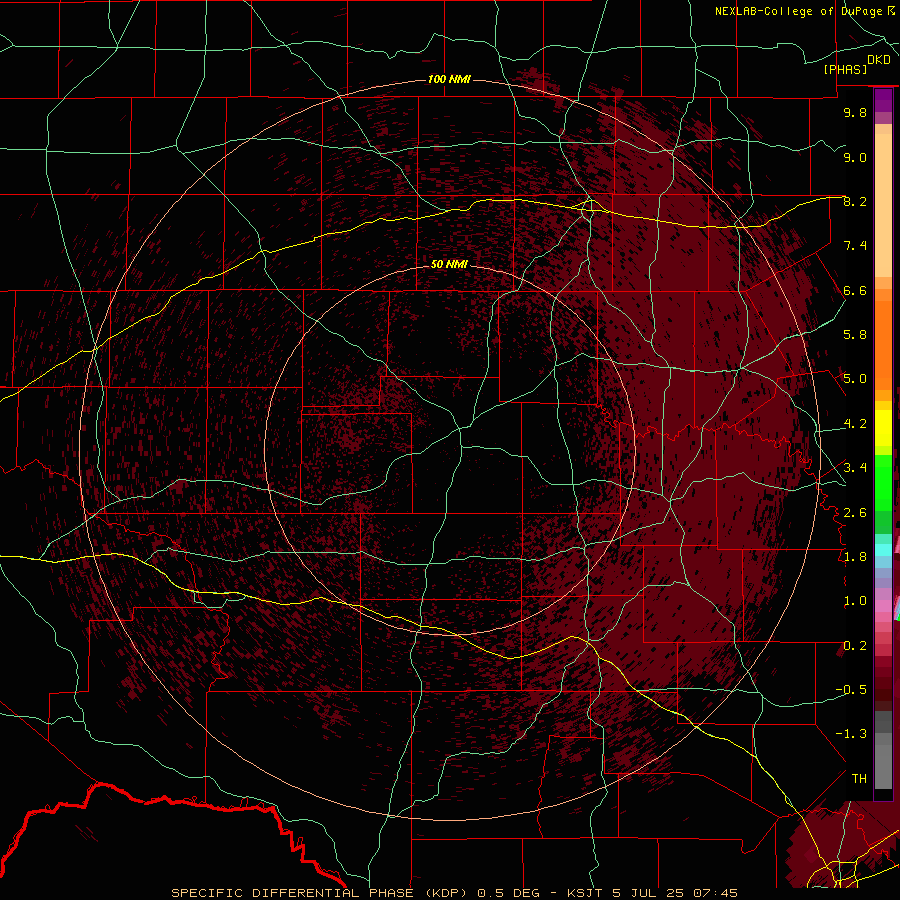Click the -1.3 scale value

click(851, 734)
